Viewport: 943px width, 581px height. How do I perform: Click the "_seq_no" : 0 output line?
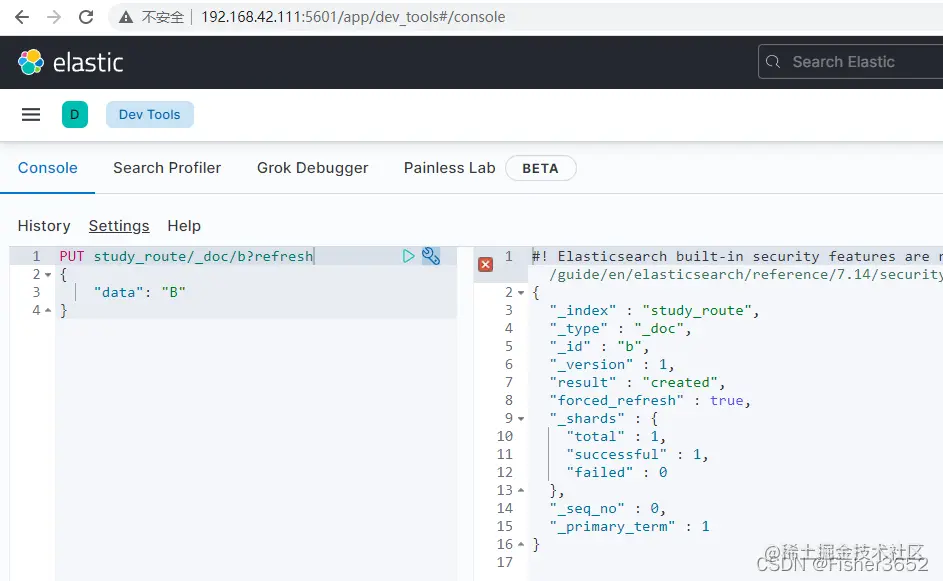pyautogui.click(x=607, y=509)
